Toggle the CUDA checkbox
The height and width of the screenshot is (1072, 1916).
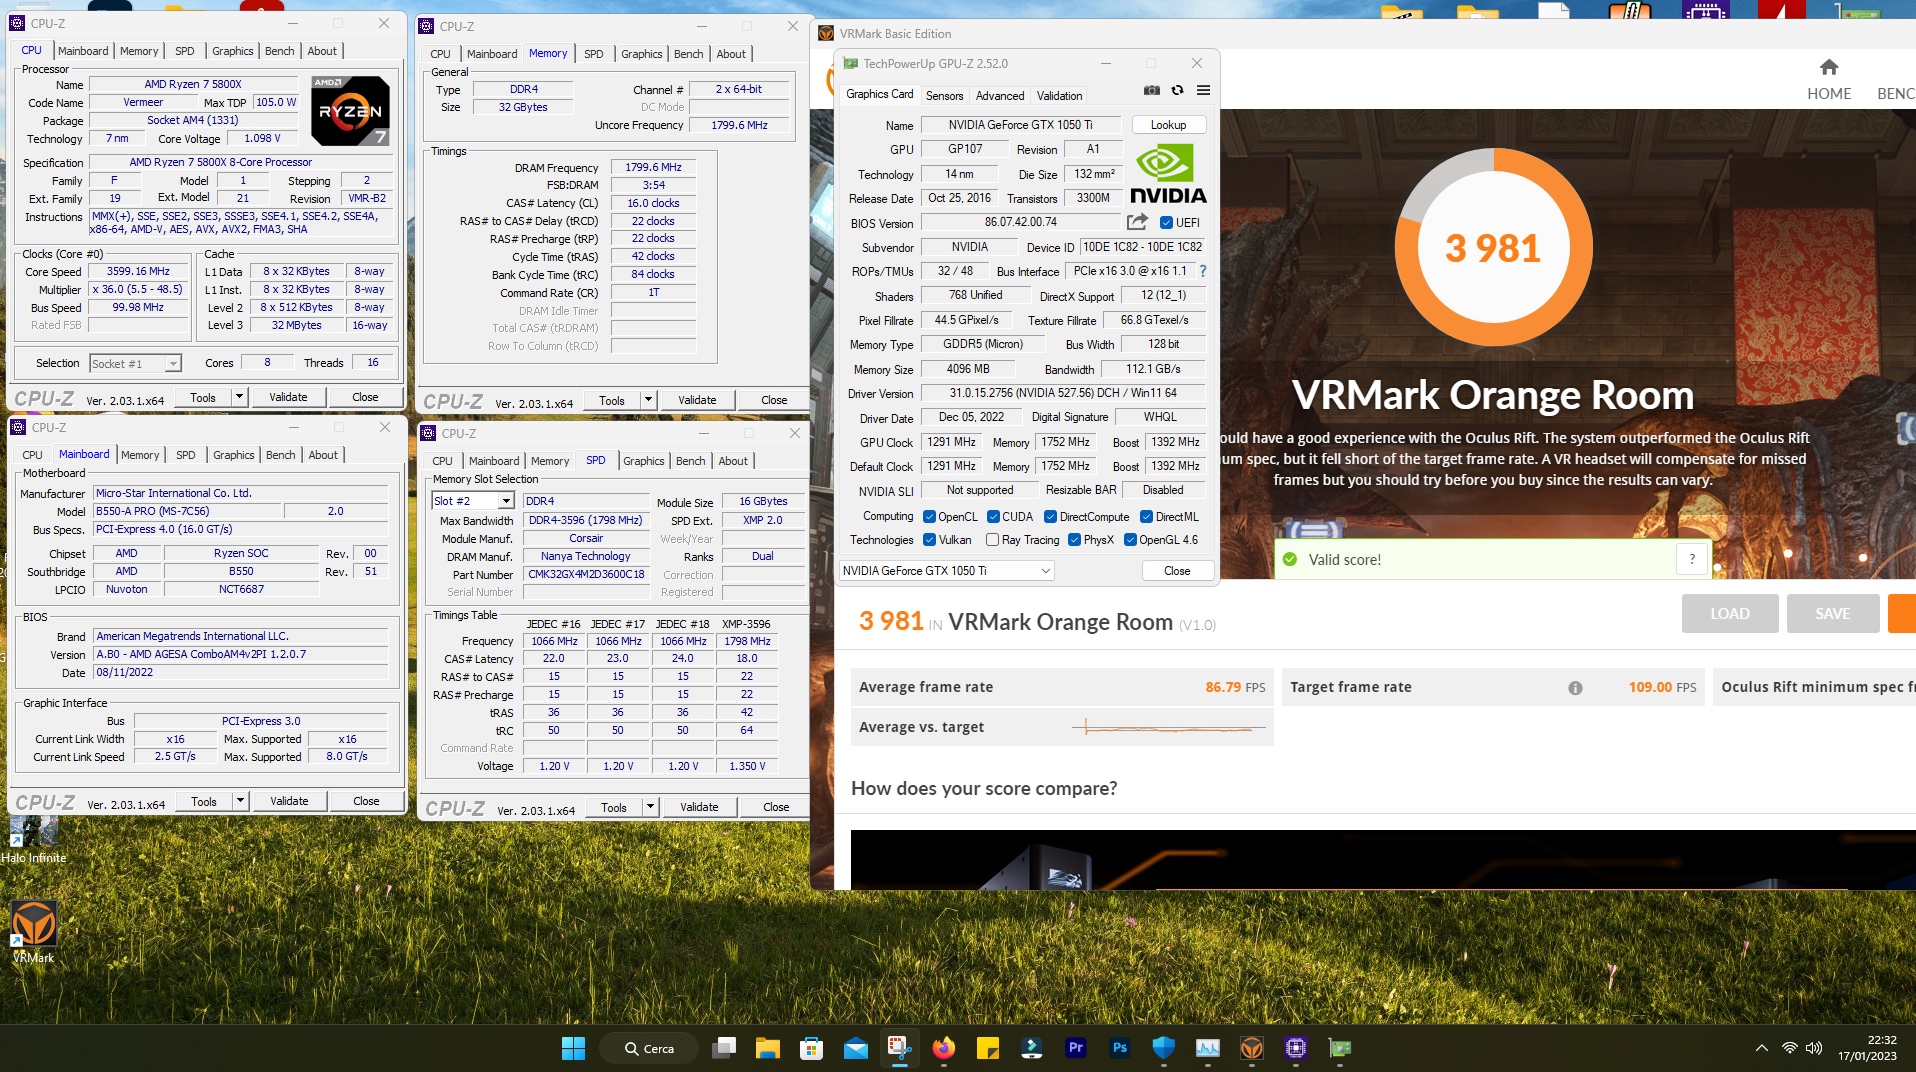tap(993, 517)
